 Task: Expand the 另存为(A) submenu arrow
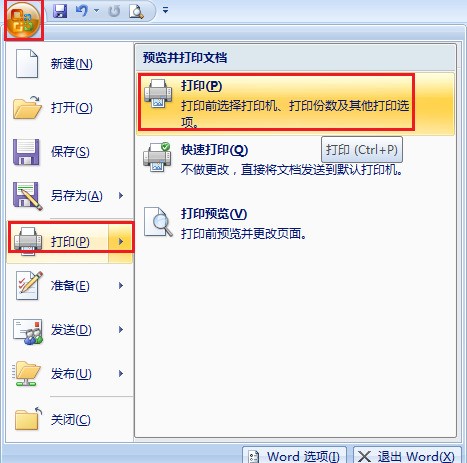(121, 196)
